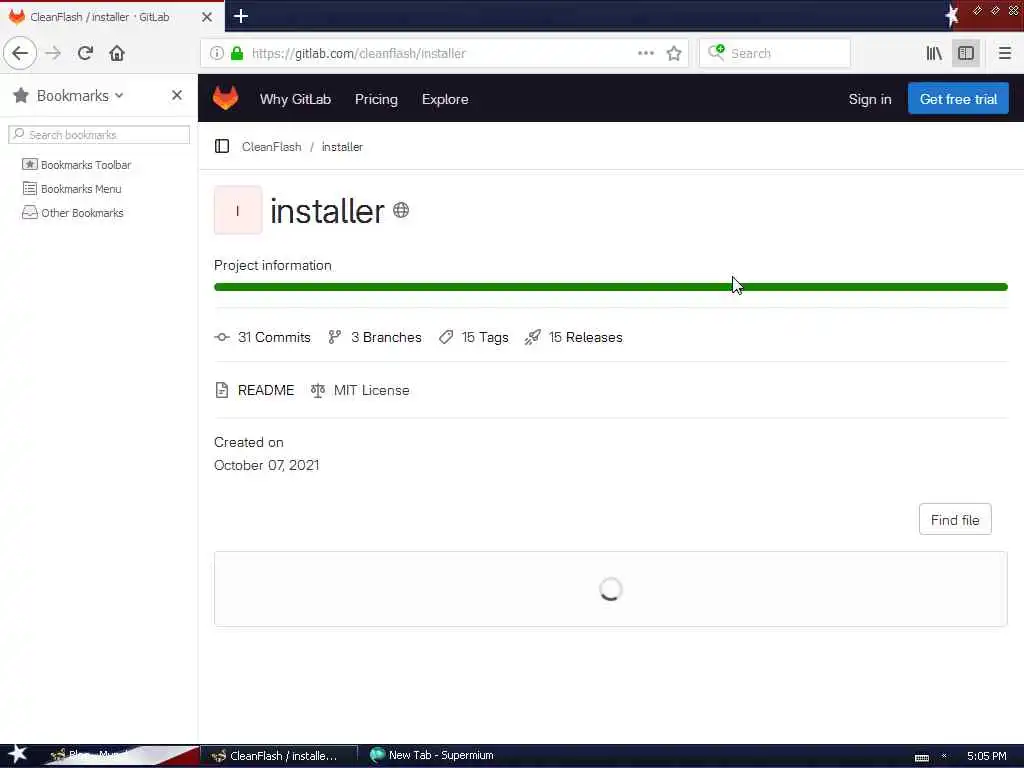Viewport: 1024px width, 768px height.
Task: Click the taskbar star start button
Action: pos(17,754)
